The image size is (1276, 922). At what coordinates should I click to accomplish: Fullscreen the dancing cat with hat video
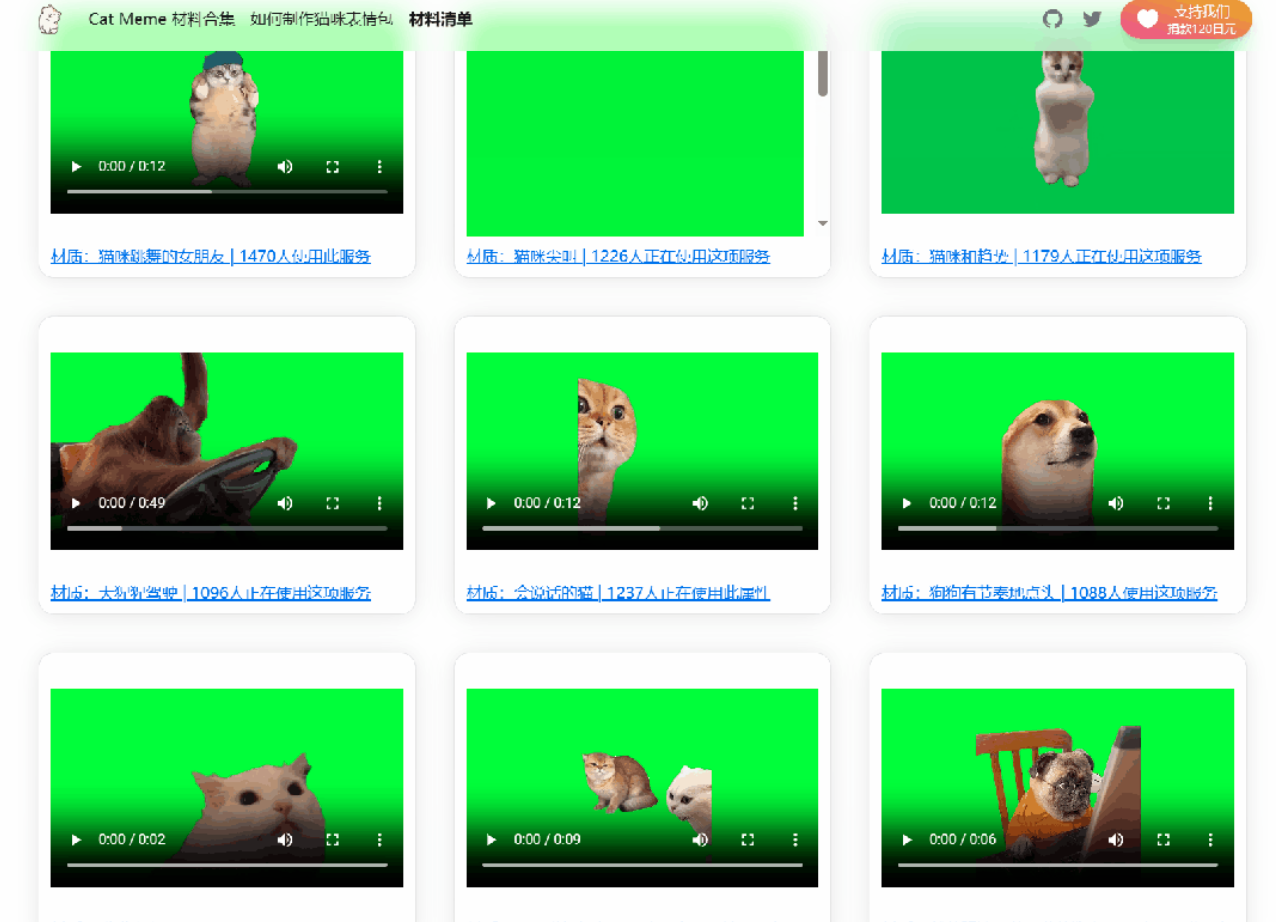[333, 167]
